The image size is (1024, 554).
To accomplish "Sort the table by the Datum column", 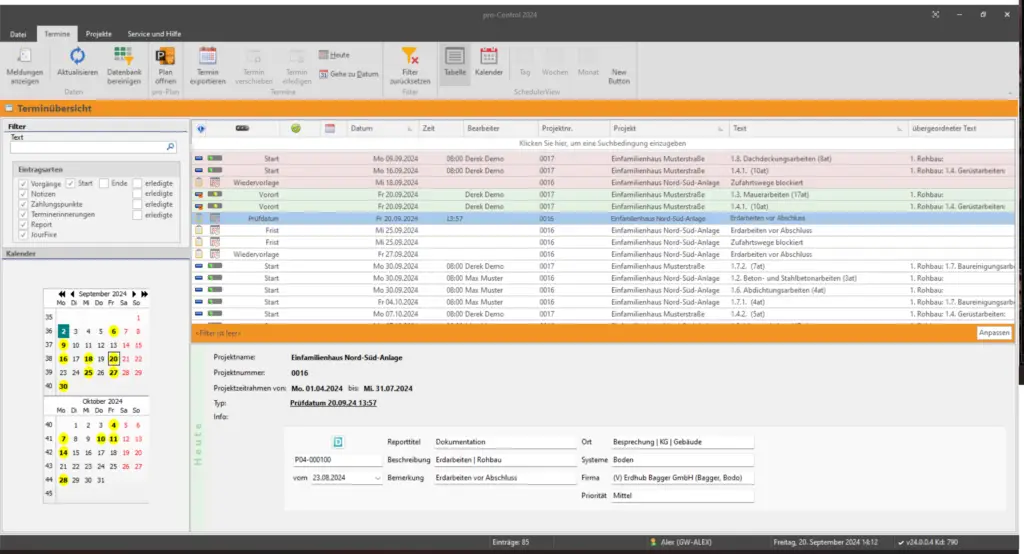I will coord(381,129).
